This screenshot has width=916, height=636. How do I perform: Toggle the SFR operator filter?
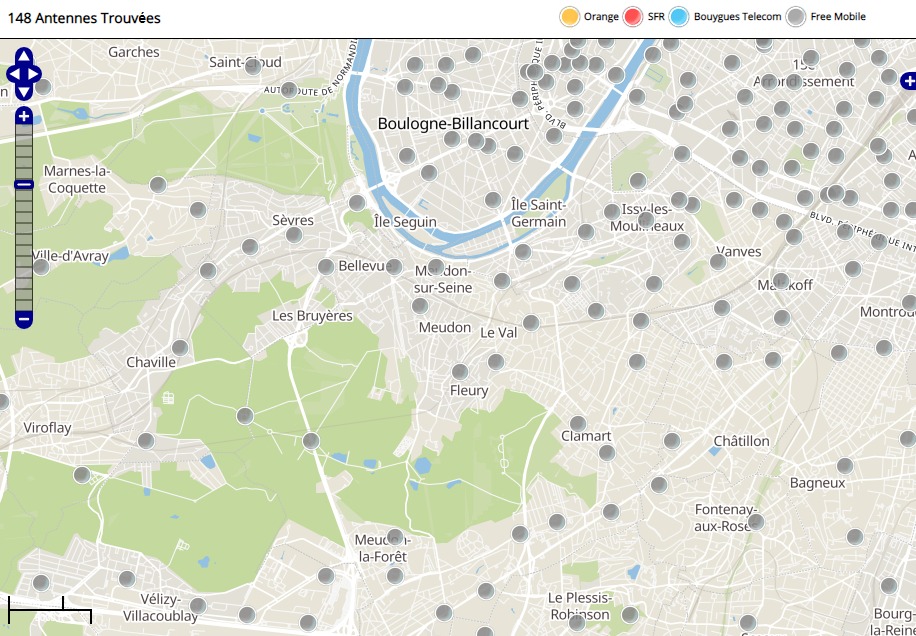point(632,17)
